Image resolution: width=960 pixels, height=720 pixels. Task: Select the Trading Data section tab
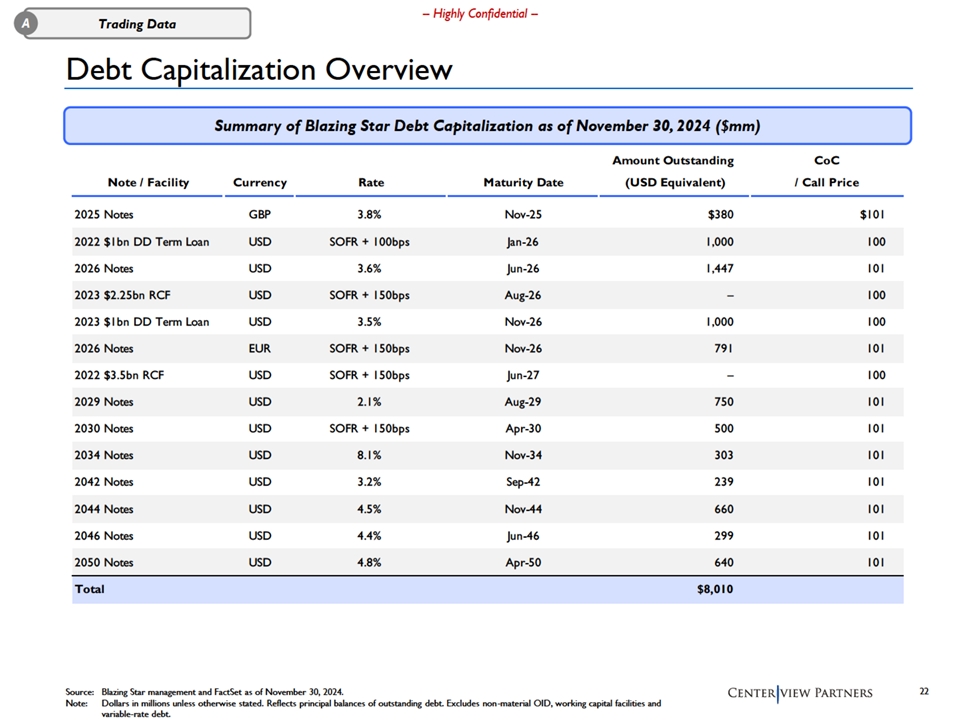[138, 24]
